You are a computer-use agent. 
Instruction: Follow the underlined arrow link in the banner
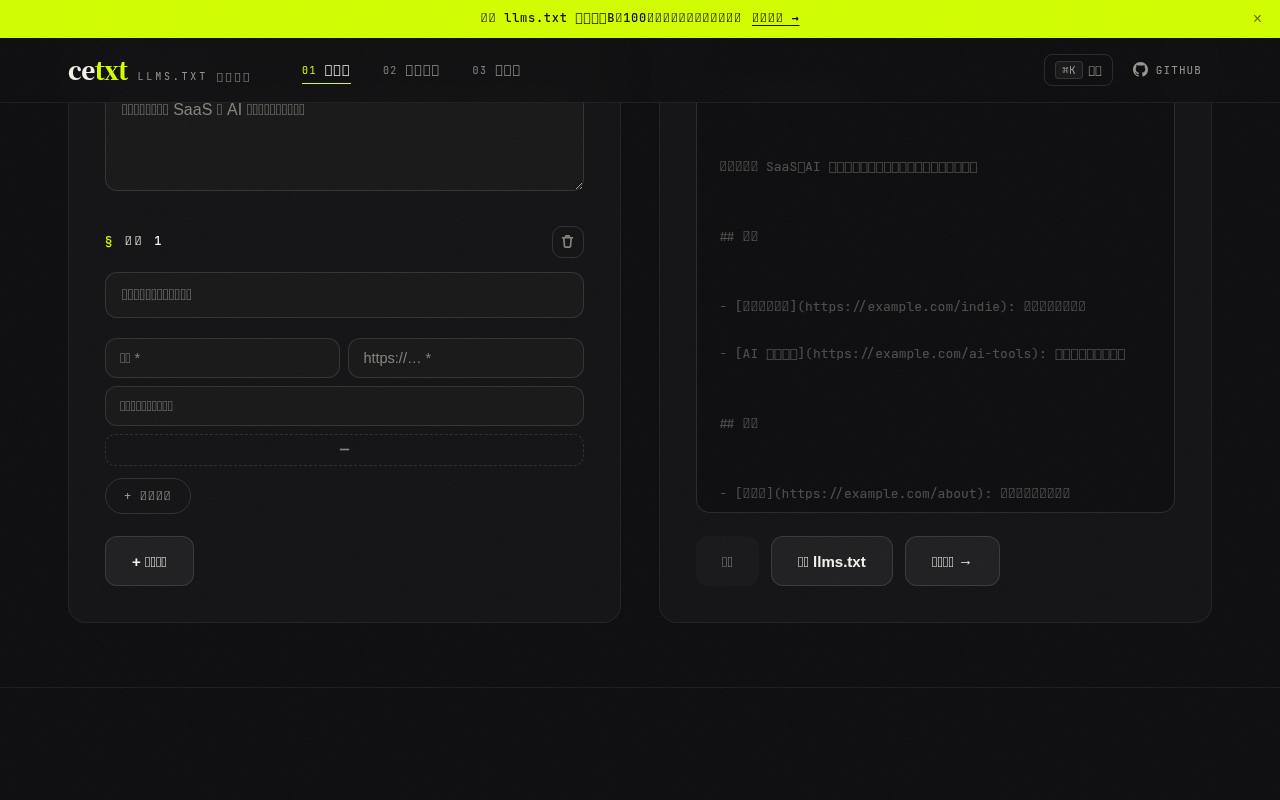pyautogui.click(x=775, y=18)
